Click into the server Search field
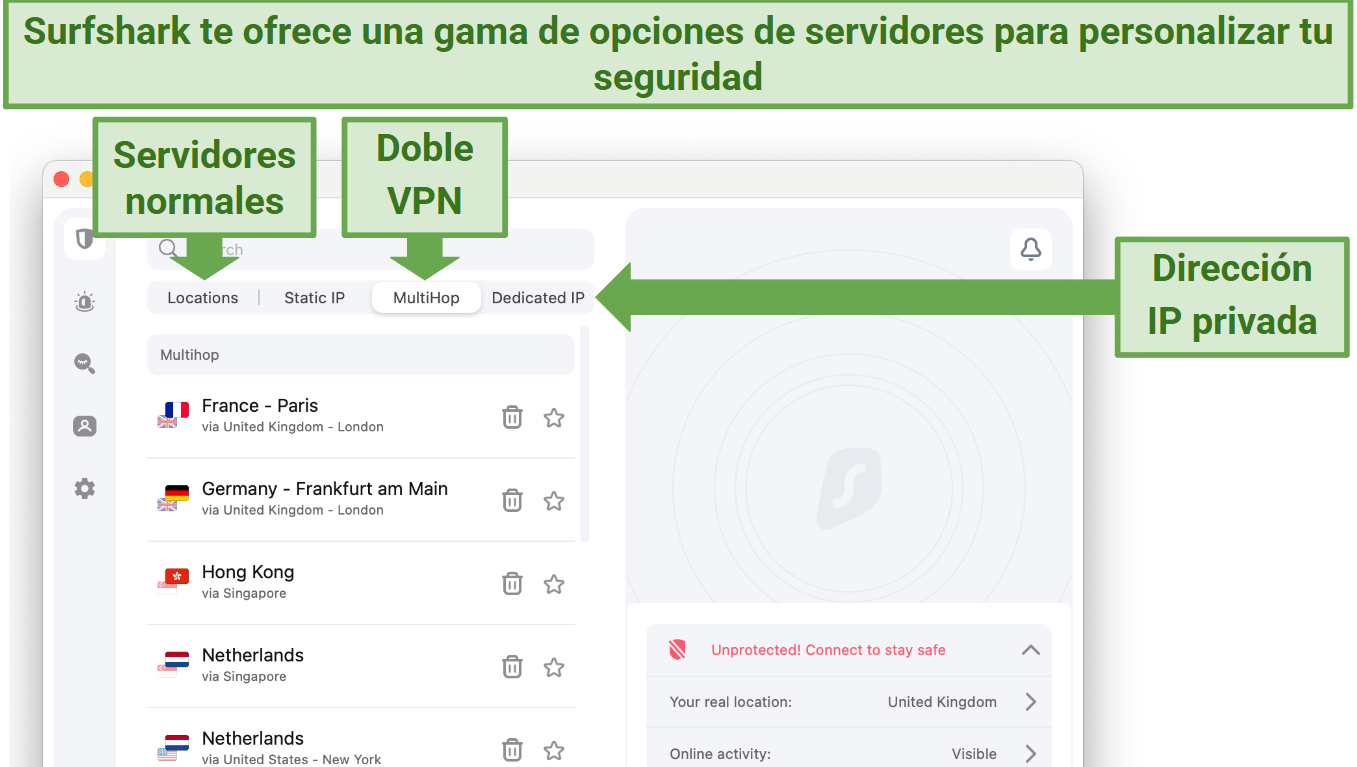 (x=370, y=249)
